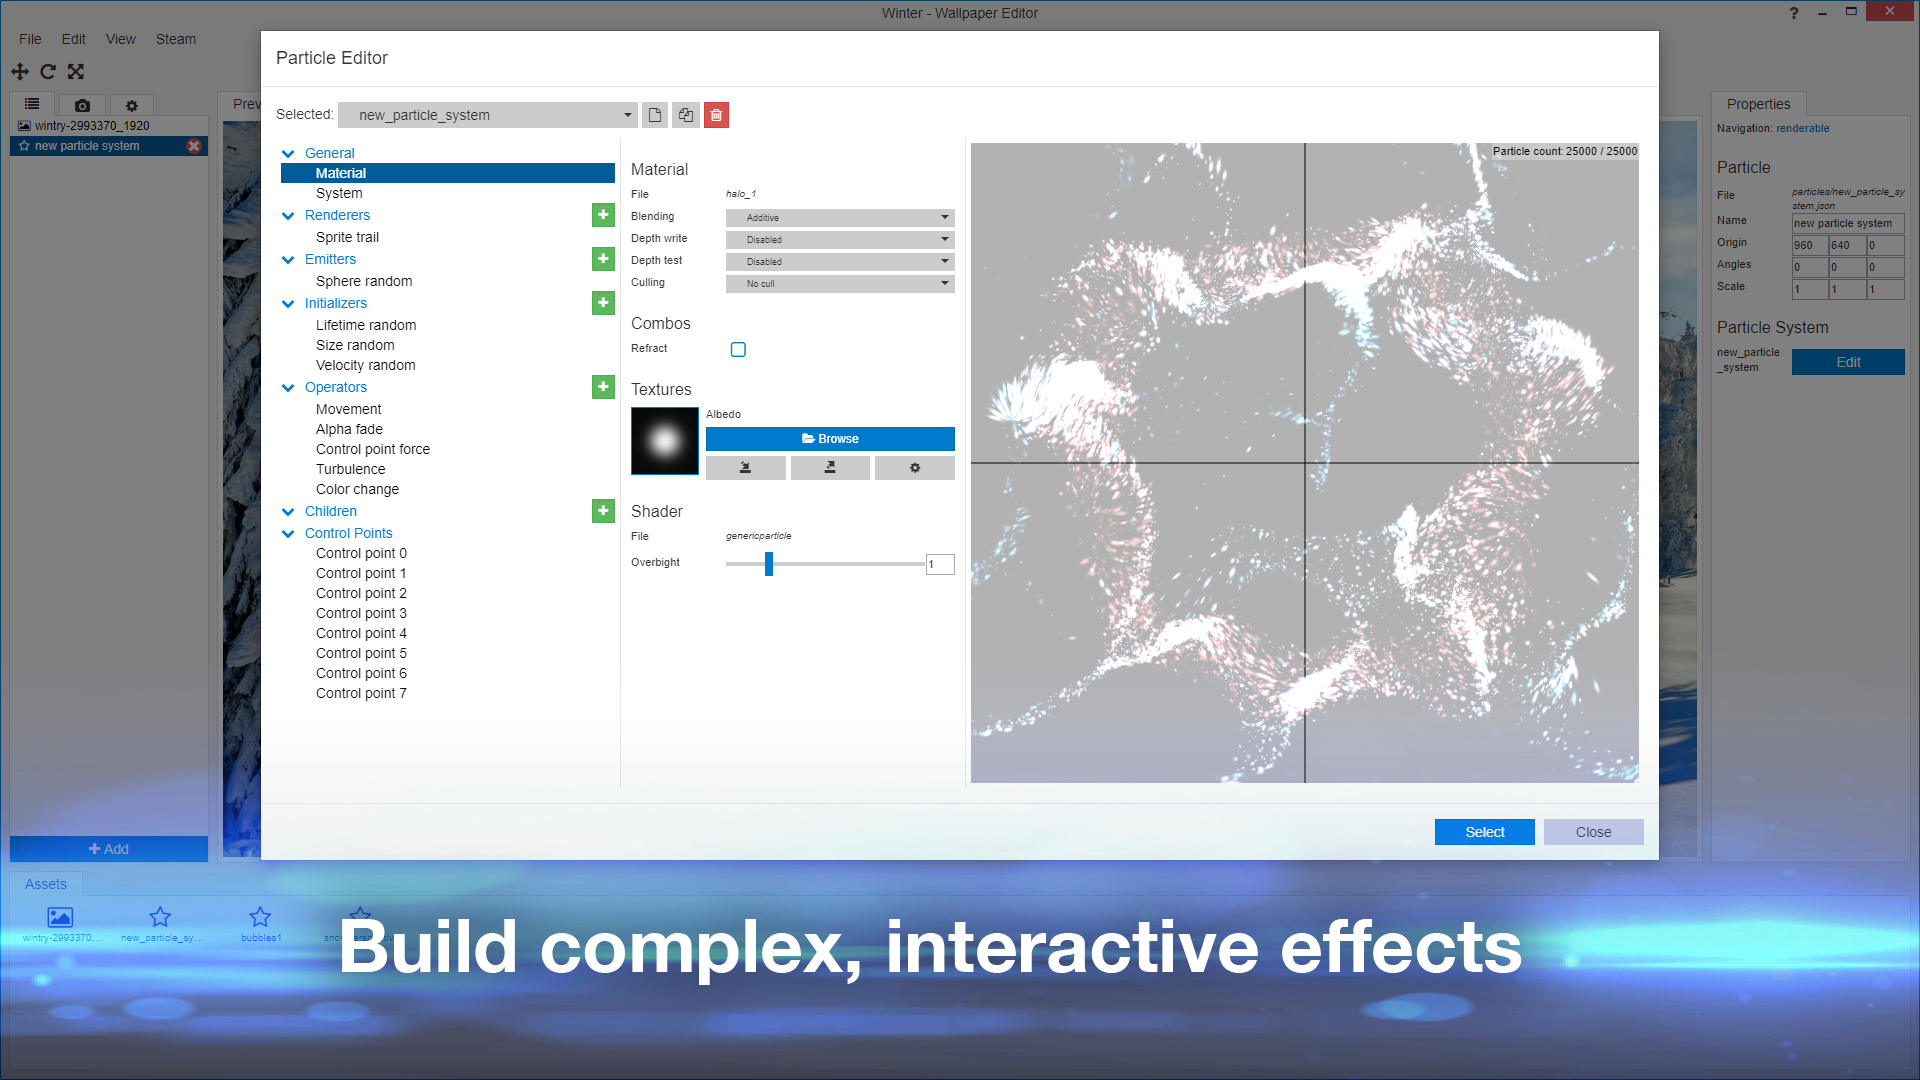Screen dimensions: 1920x1080
Task: Click the Albedo texture thumbnail
Action: (665, 441)
